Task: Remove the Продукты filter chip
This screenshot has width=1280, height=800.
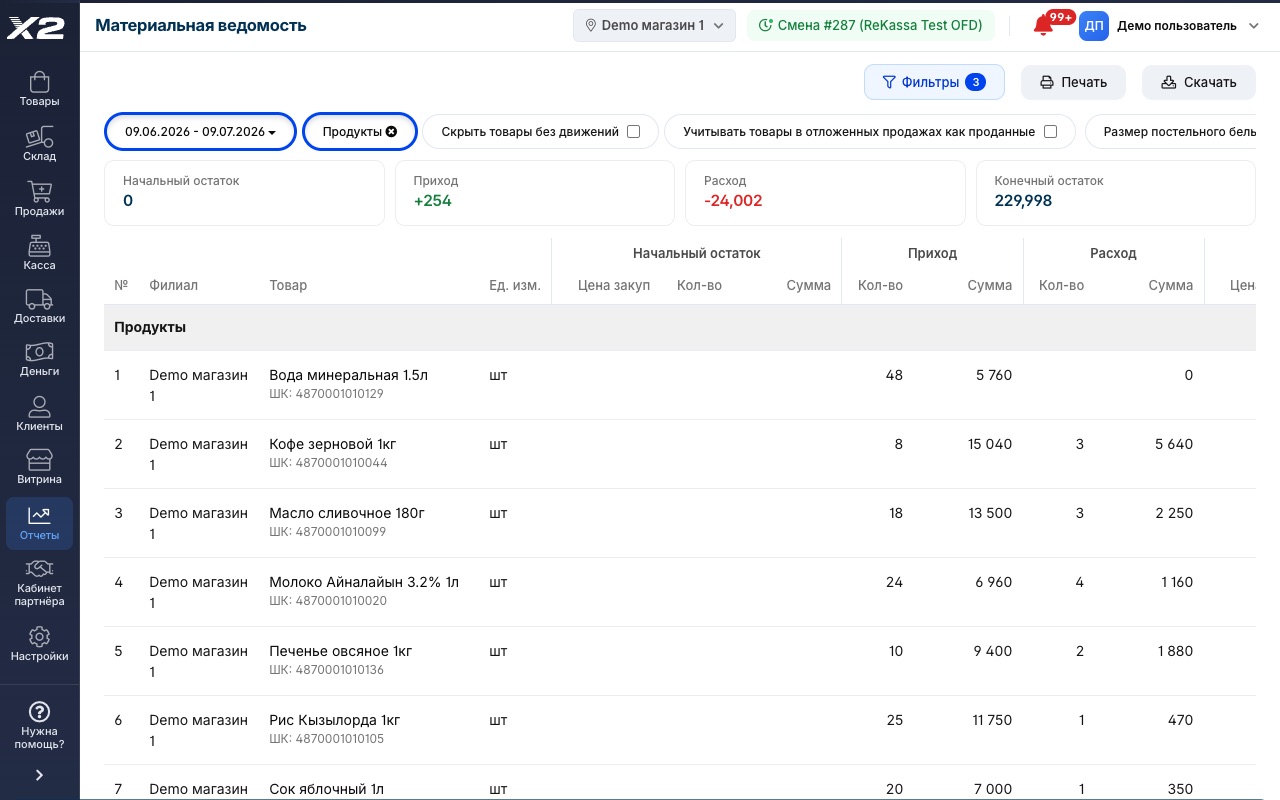Action: 391,131
